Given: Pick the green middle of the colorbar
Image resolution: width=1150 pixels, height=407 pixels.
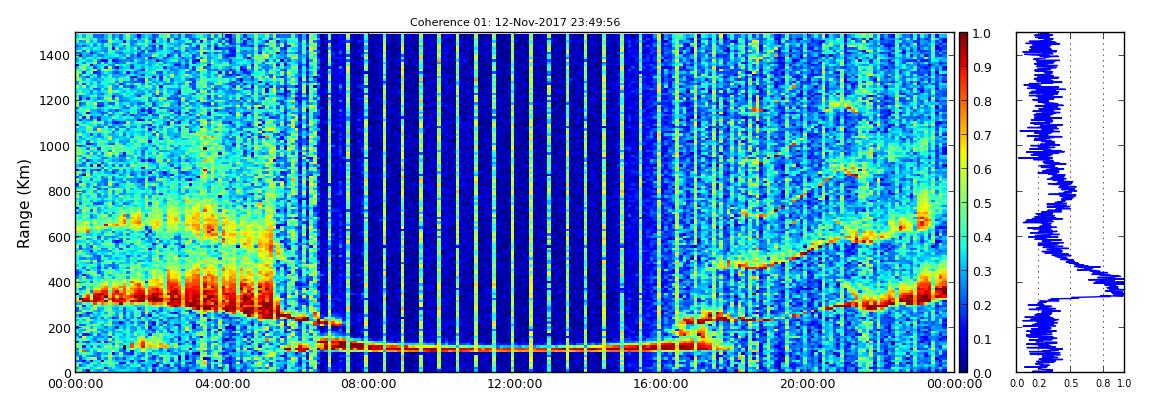Looking at the screenshot, I should coord(964,203).
